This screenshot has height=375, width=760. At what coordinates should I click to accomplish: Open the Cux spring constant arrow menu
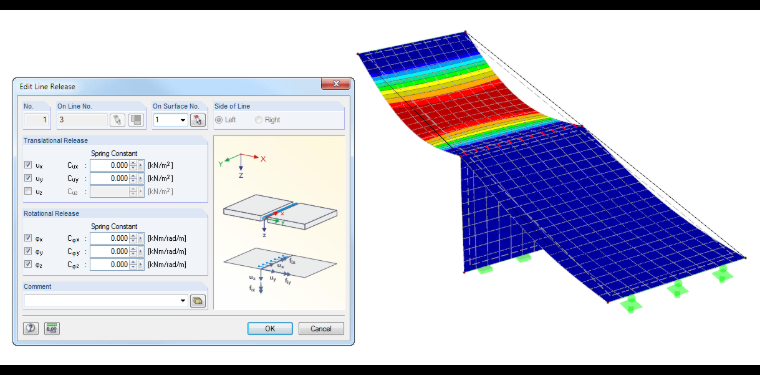141,165
